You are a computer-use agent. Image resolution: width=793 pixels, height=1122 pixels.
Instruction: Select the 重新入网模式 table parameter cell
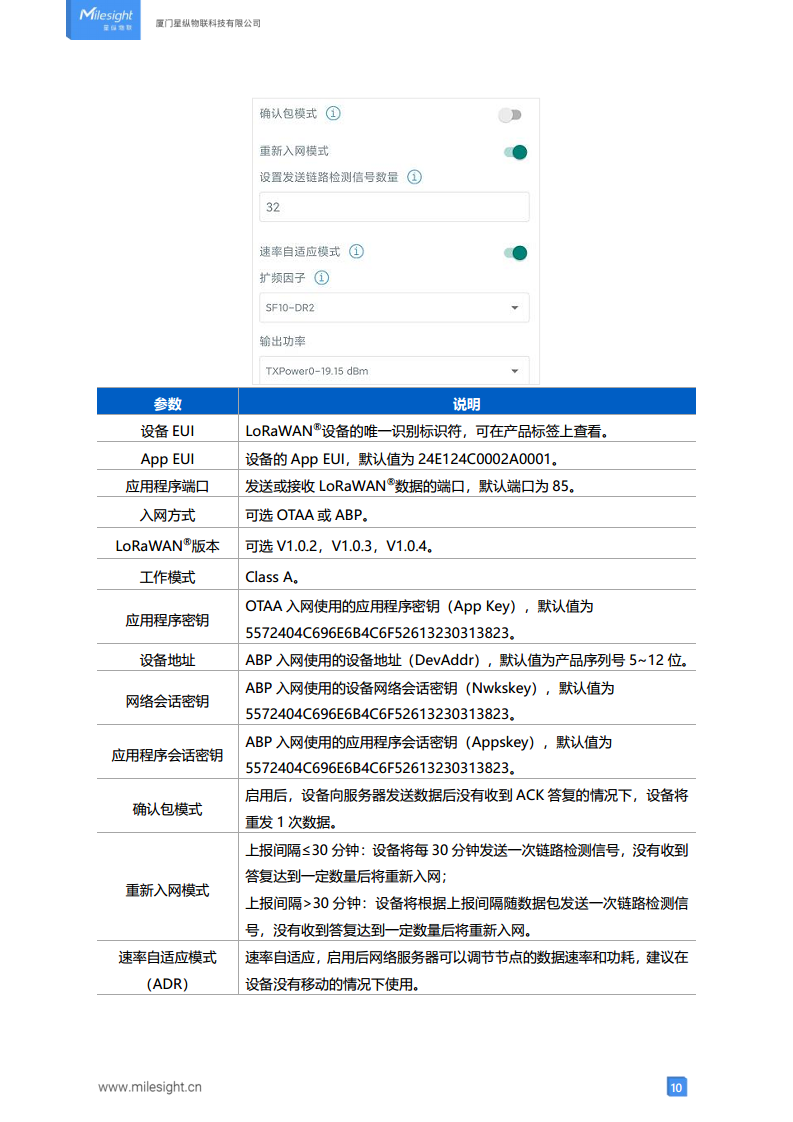(167, 889)
